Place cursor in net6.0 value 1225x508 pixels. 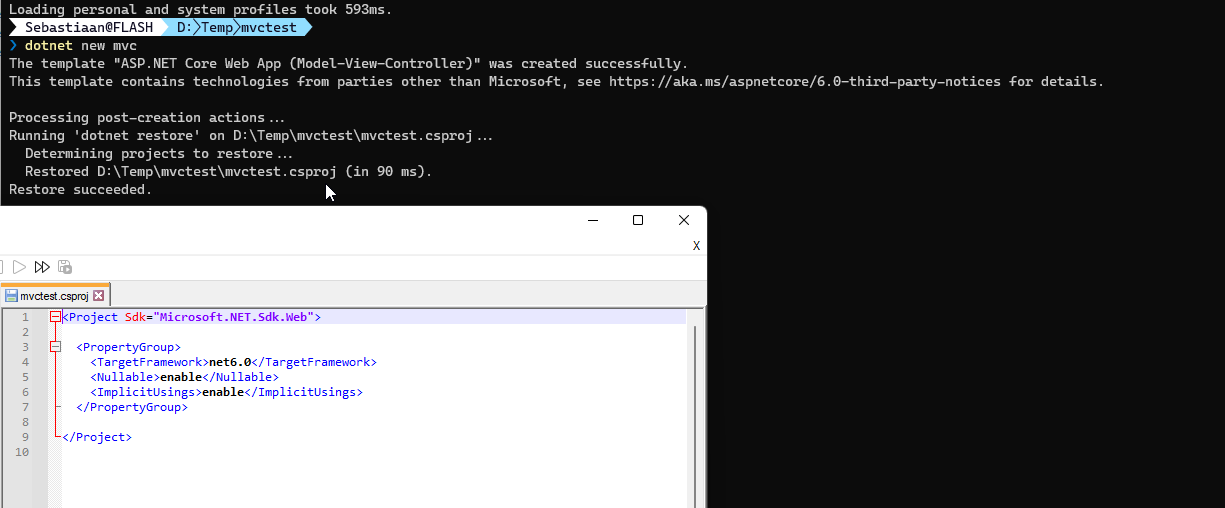229,362
